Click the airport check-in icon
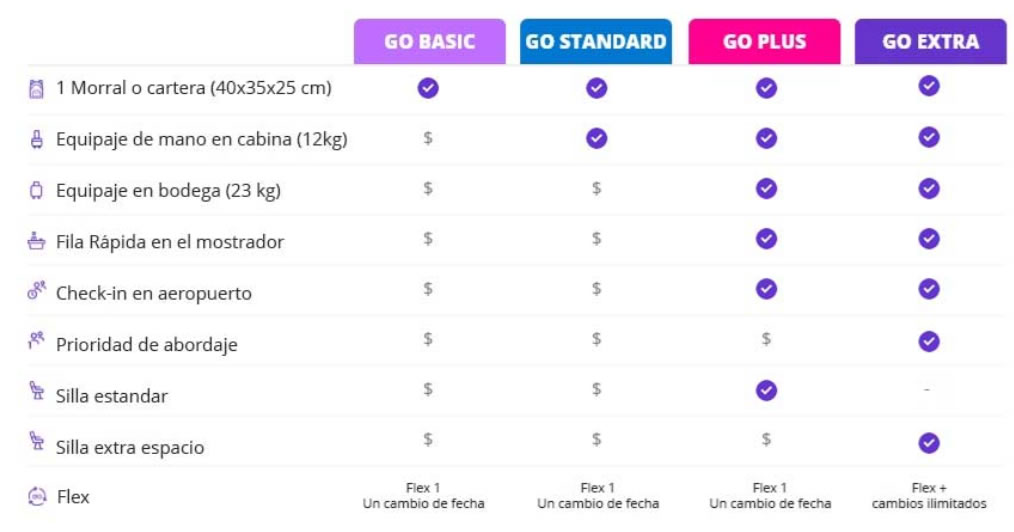The width and height of the screenshot is (1014, 532). pos(36,290)
